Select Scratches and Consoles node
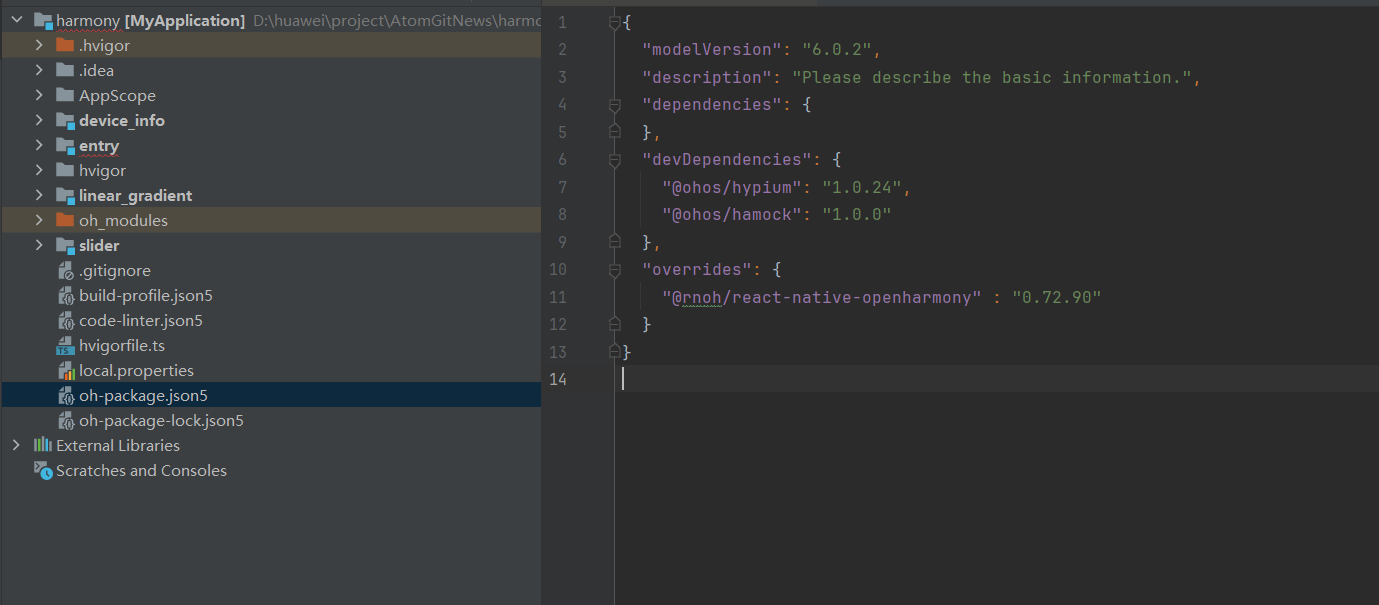Screen dimensions: 1379x605 tap(141, 470)
